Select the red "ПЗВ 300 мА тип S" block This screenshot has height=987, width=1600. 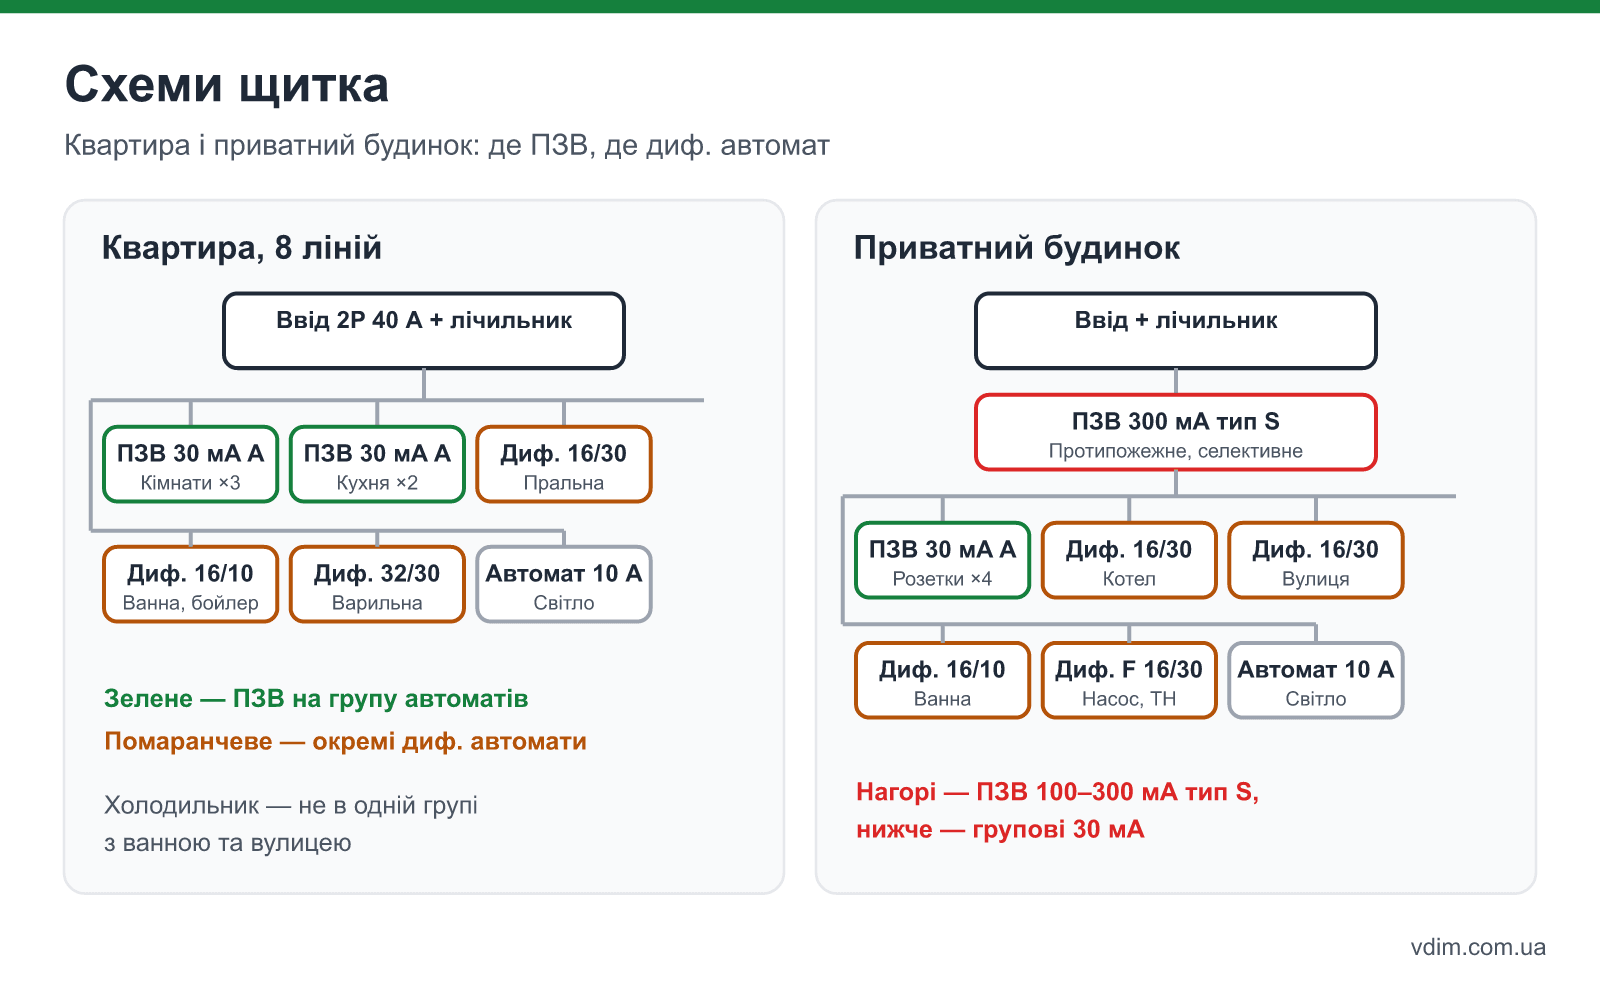coord(1176,433)
